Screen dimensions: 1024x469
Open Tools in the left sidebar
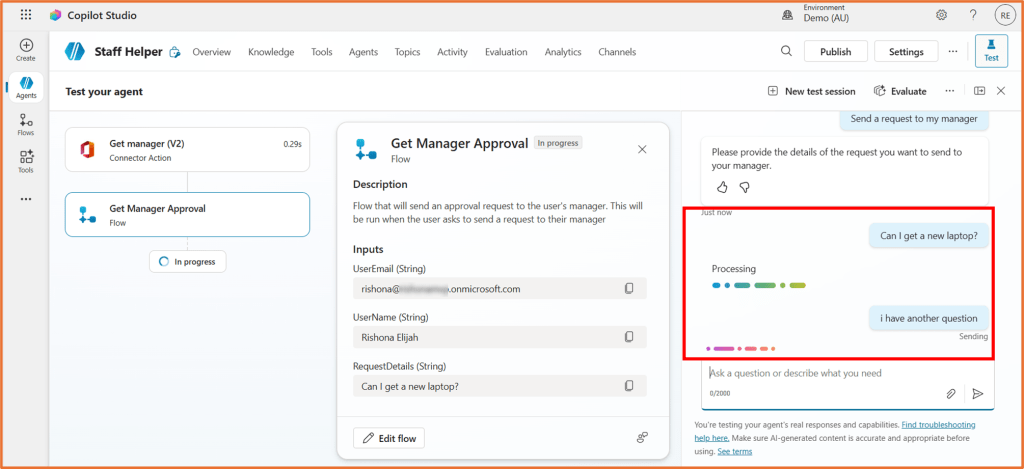(x=26, y=162)
